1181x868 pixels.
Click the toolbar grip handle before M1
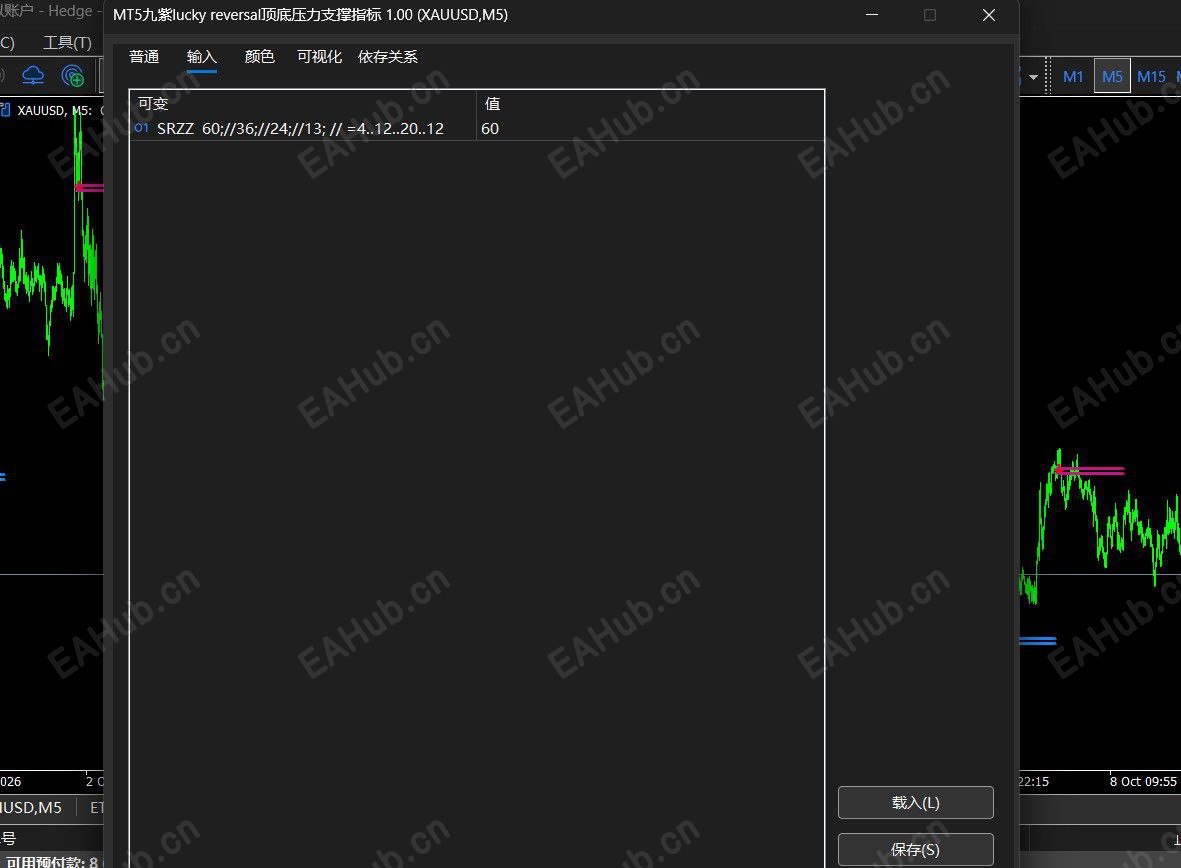(x=1048, y=76)
